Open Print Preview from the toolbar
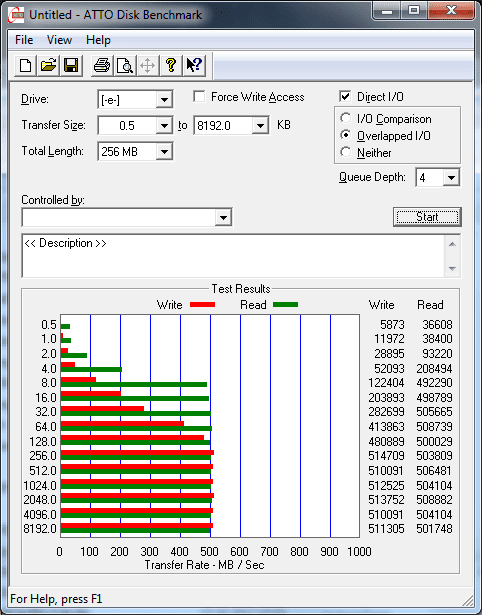Viewport: 482px width, 615px height. [x=125, y=66]
